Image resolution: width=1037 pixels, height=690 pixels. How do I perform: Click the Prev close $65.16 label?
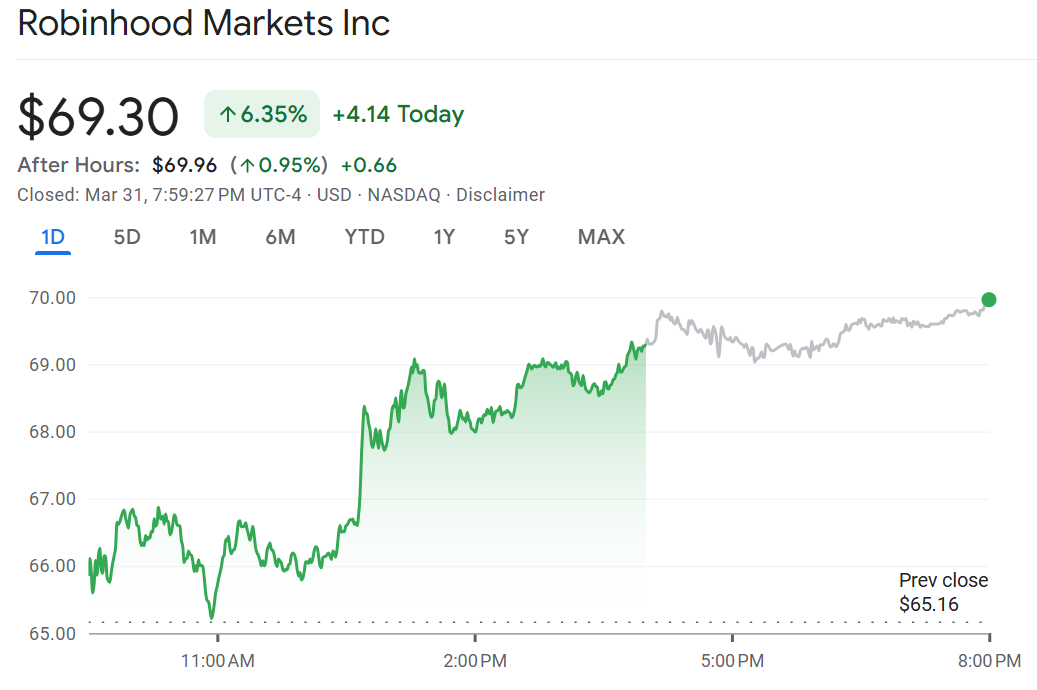coord(943,592)
